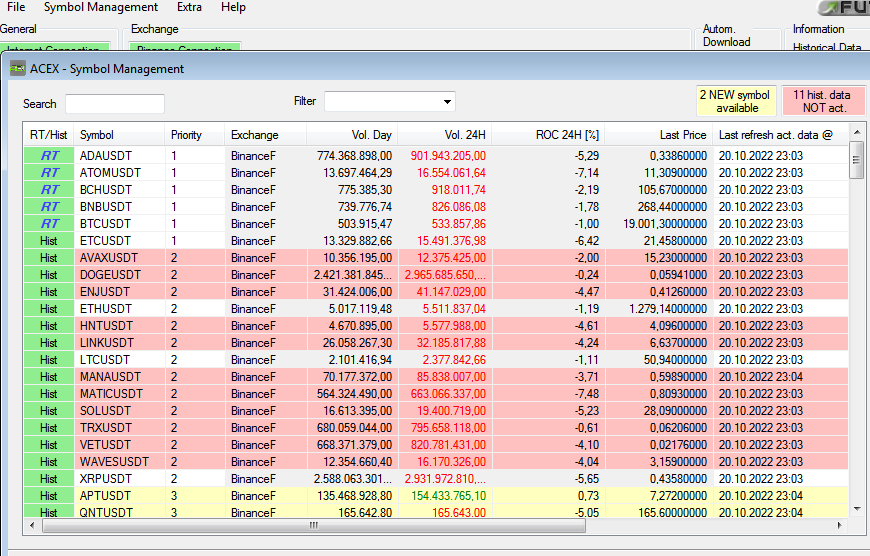Select the LINKUSDT symbol cell
The height and width of the screenshot is (556, 870).
tap(119, 343)
